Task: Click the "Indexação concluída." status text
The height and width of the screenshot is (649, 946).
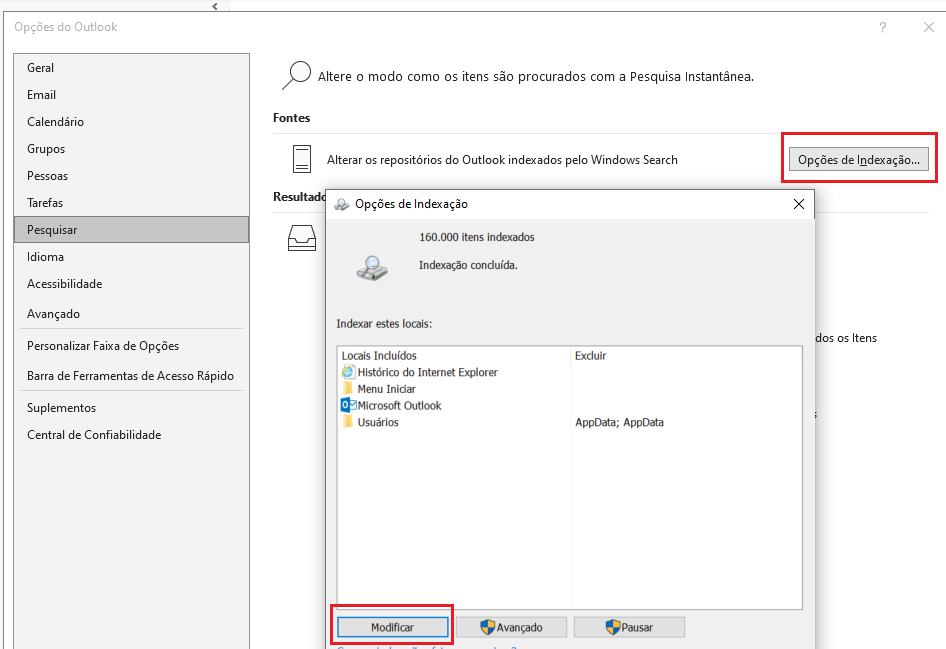Action: (468, 265)
